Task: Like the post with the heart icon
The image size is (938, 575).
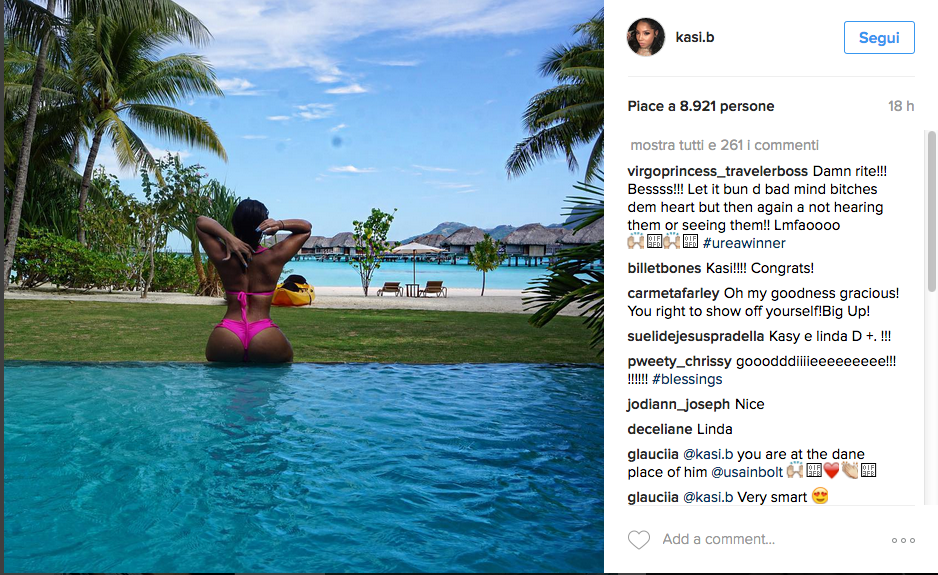Action: tap(638, 540)
